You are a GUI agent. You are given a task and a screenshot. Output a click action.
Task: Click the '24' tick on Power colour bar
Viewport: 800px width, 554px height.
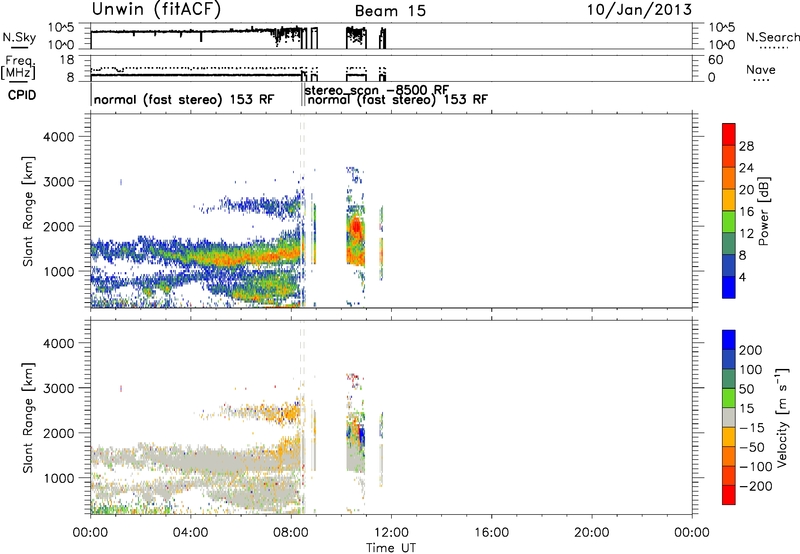(x=746, y=168)
